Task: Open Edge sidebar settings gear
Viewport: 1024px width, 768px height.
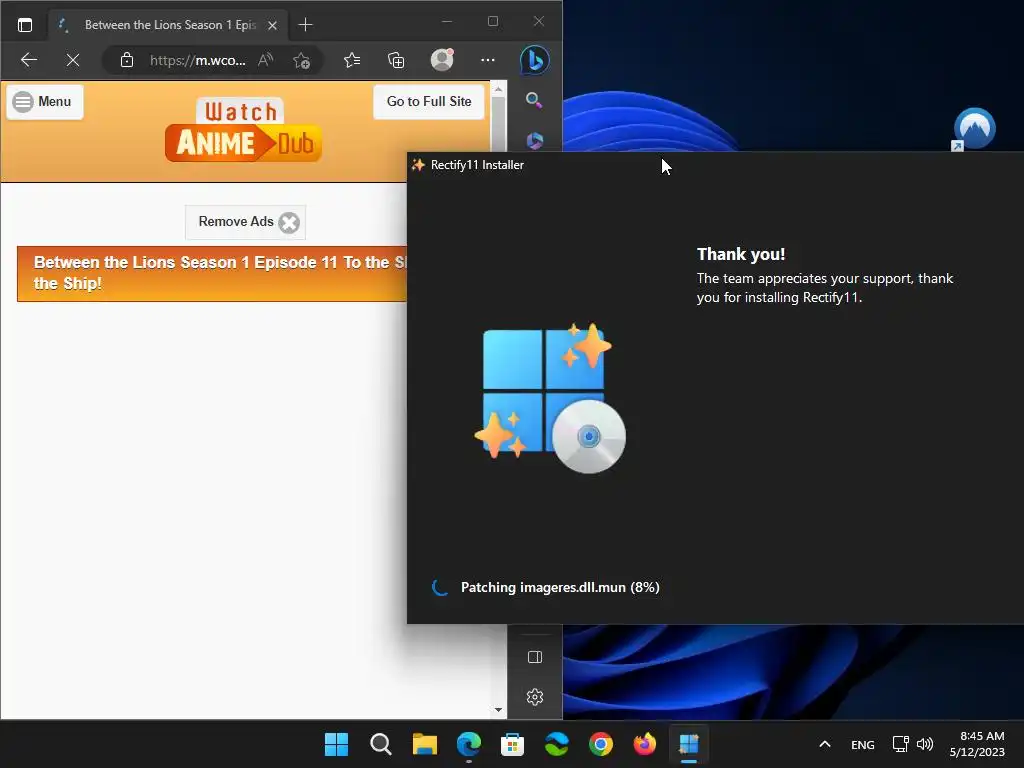Action: coord(535,697)
